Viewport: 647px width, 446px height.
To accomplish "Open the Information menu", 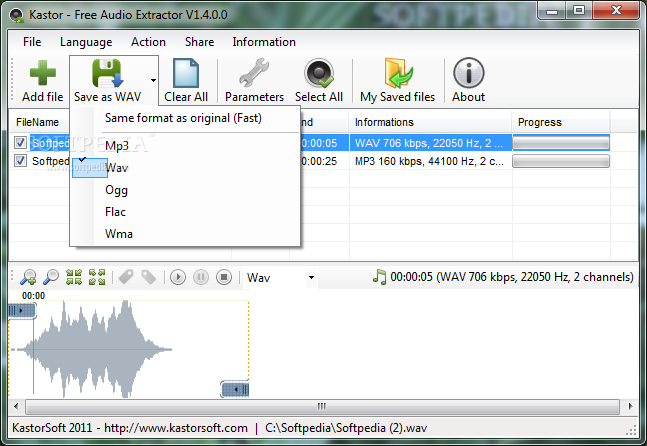I will pos(264,42).
